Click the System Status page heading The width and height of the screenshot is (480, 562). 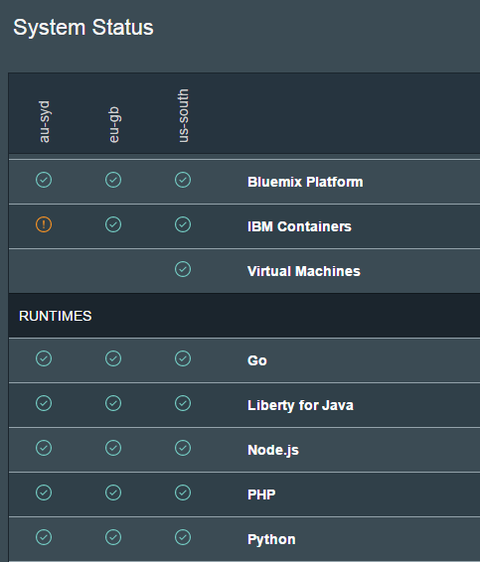tap(83, 27)
